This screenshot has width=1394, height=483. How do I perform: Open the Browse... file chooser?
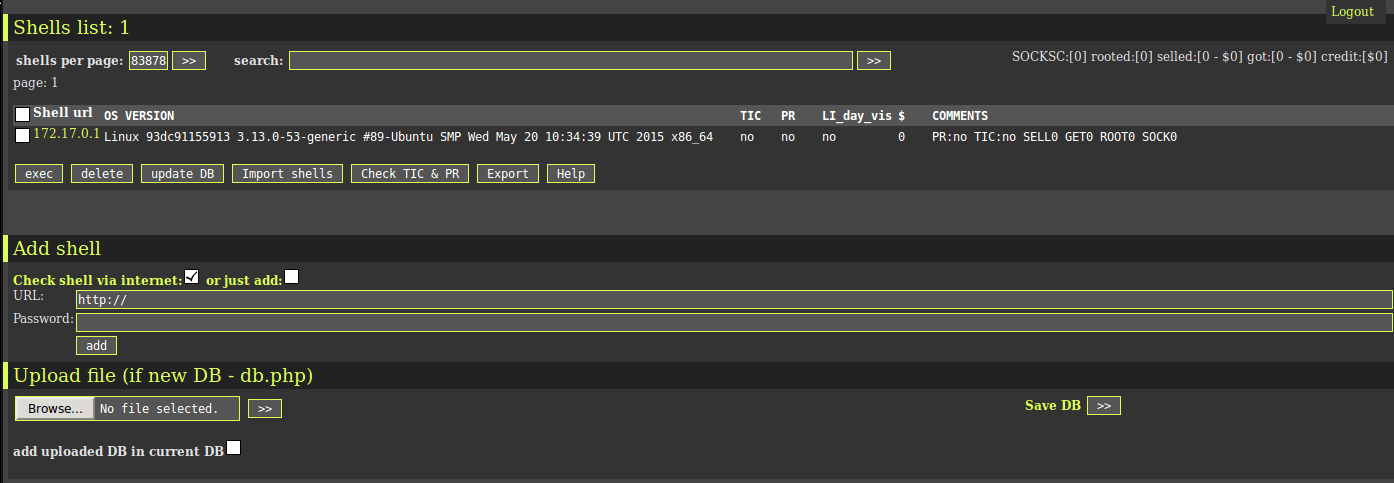tap(55, 408)
